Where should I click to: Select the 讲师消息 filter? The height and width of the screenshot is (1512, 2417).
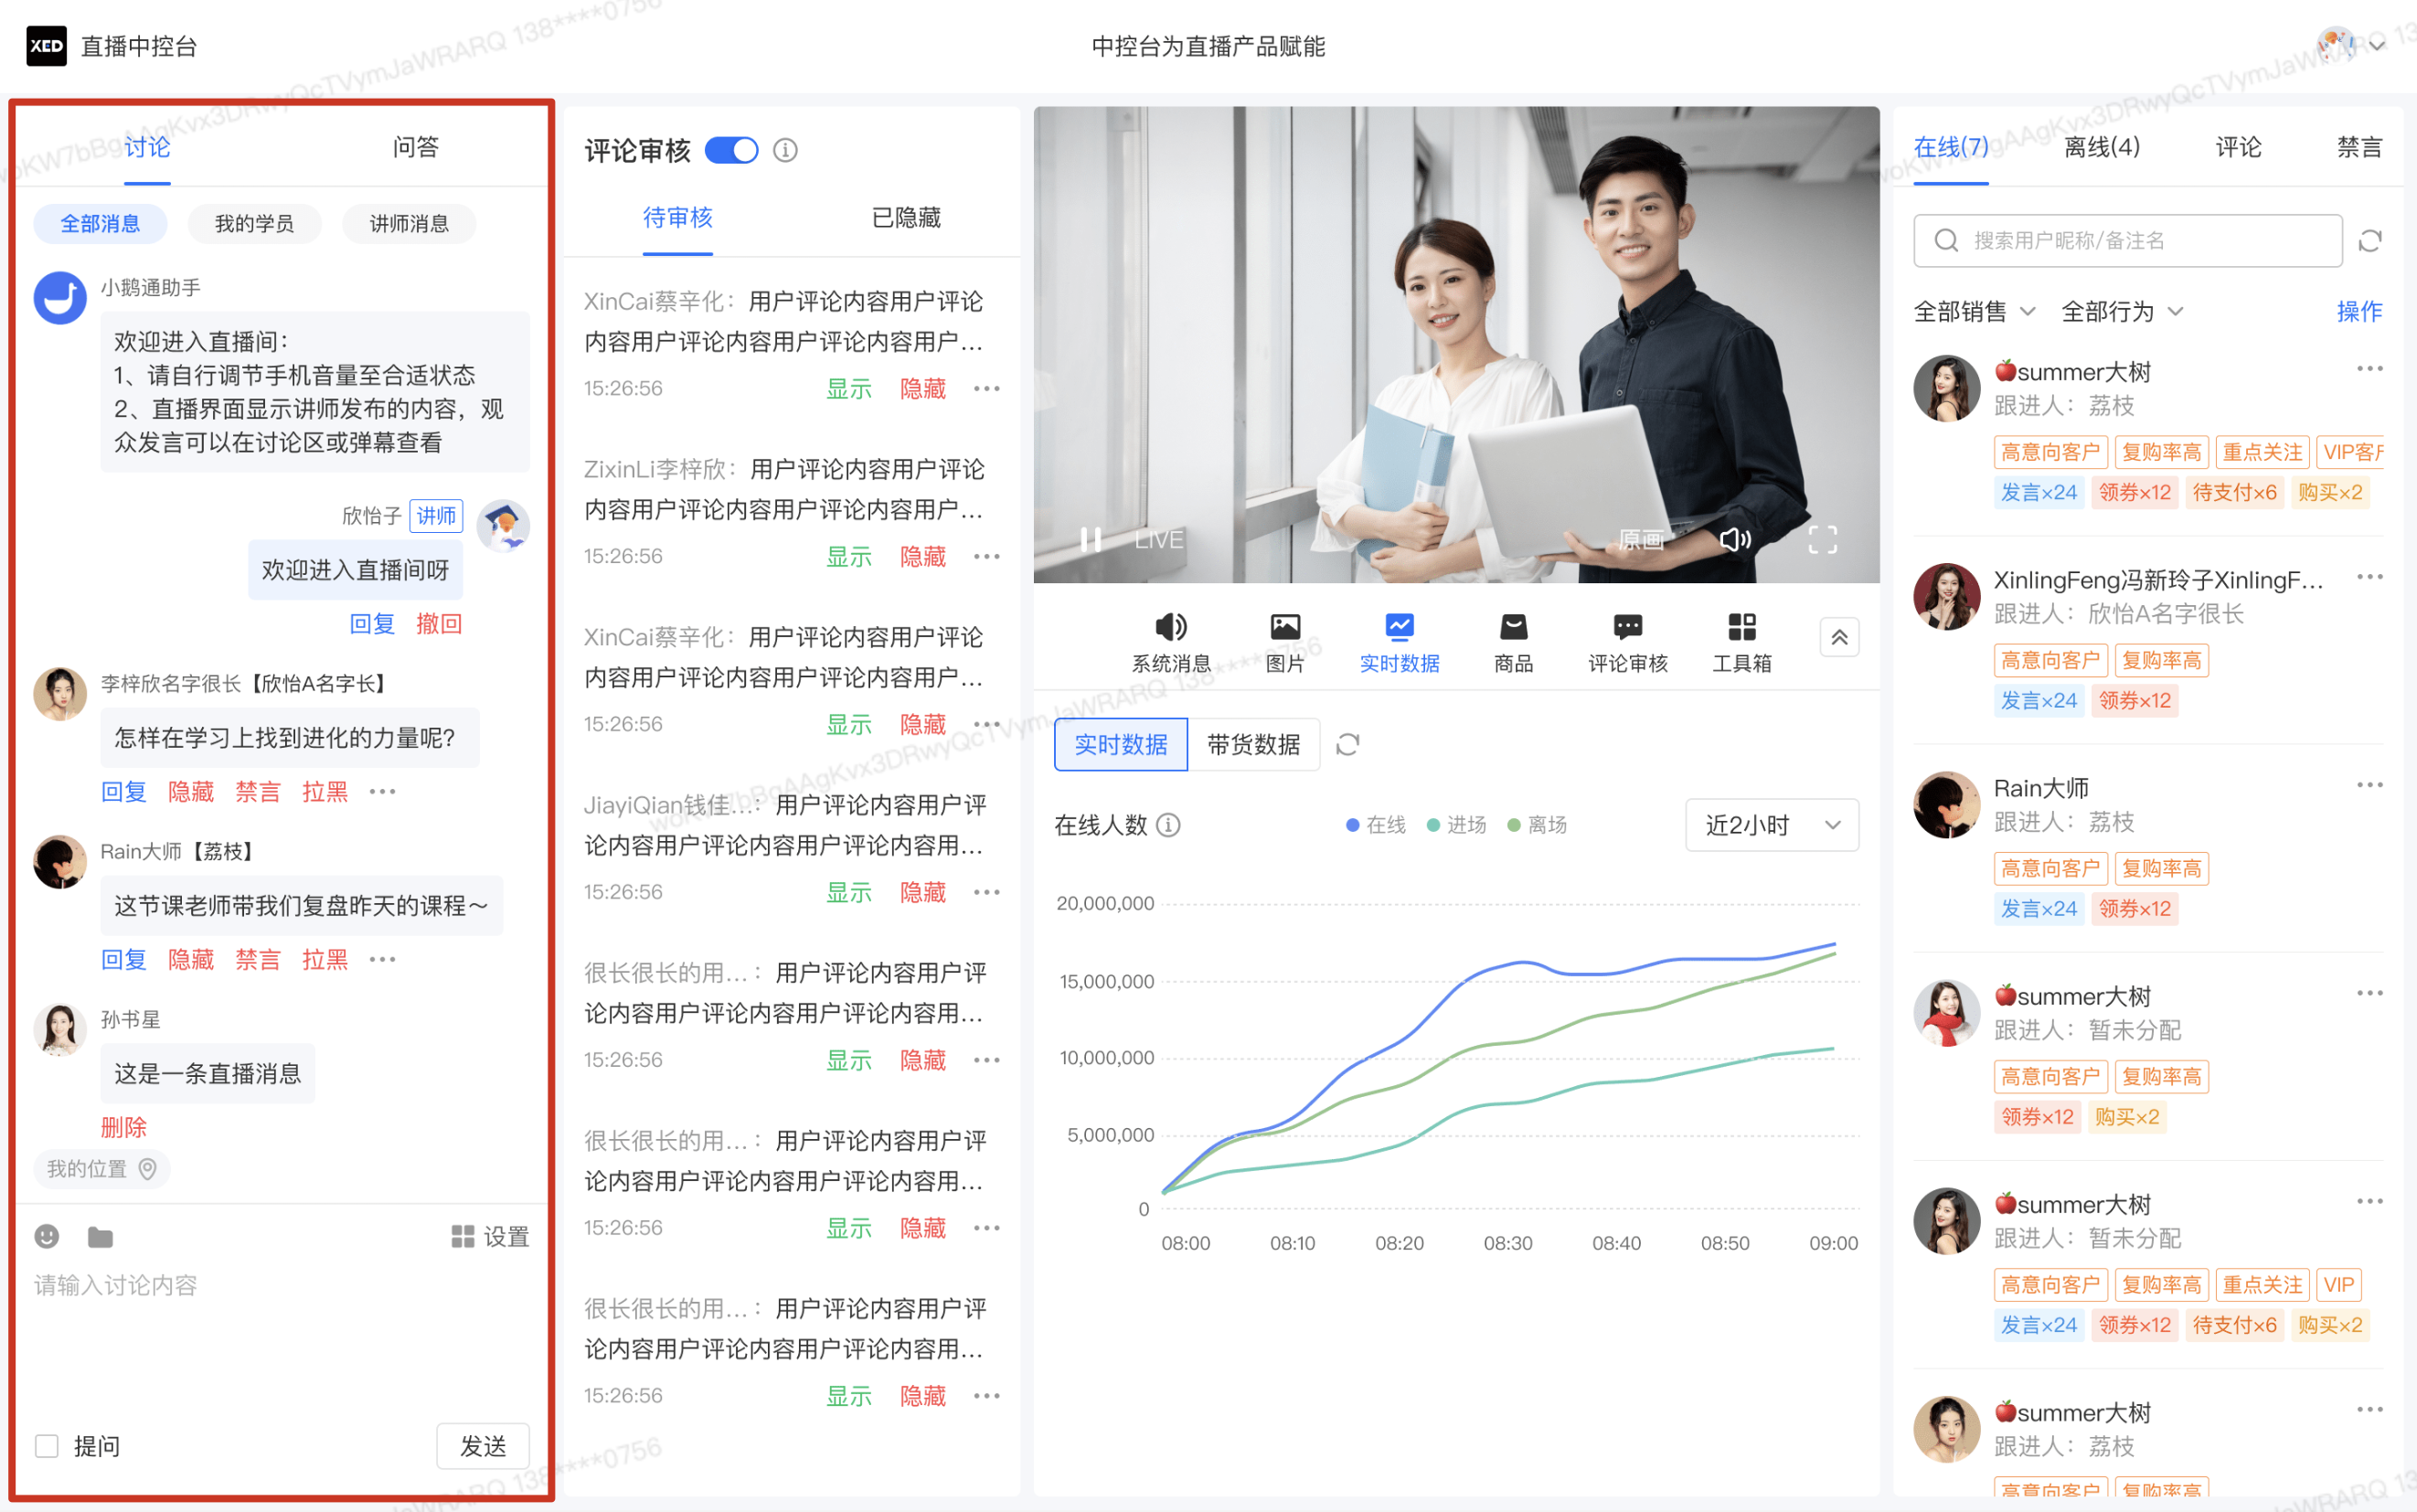409,223
